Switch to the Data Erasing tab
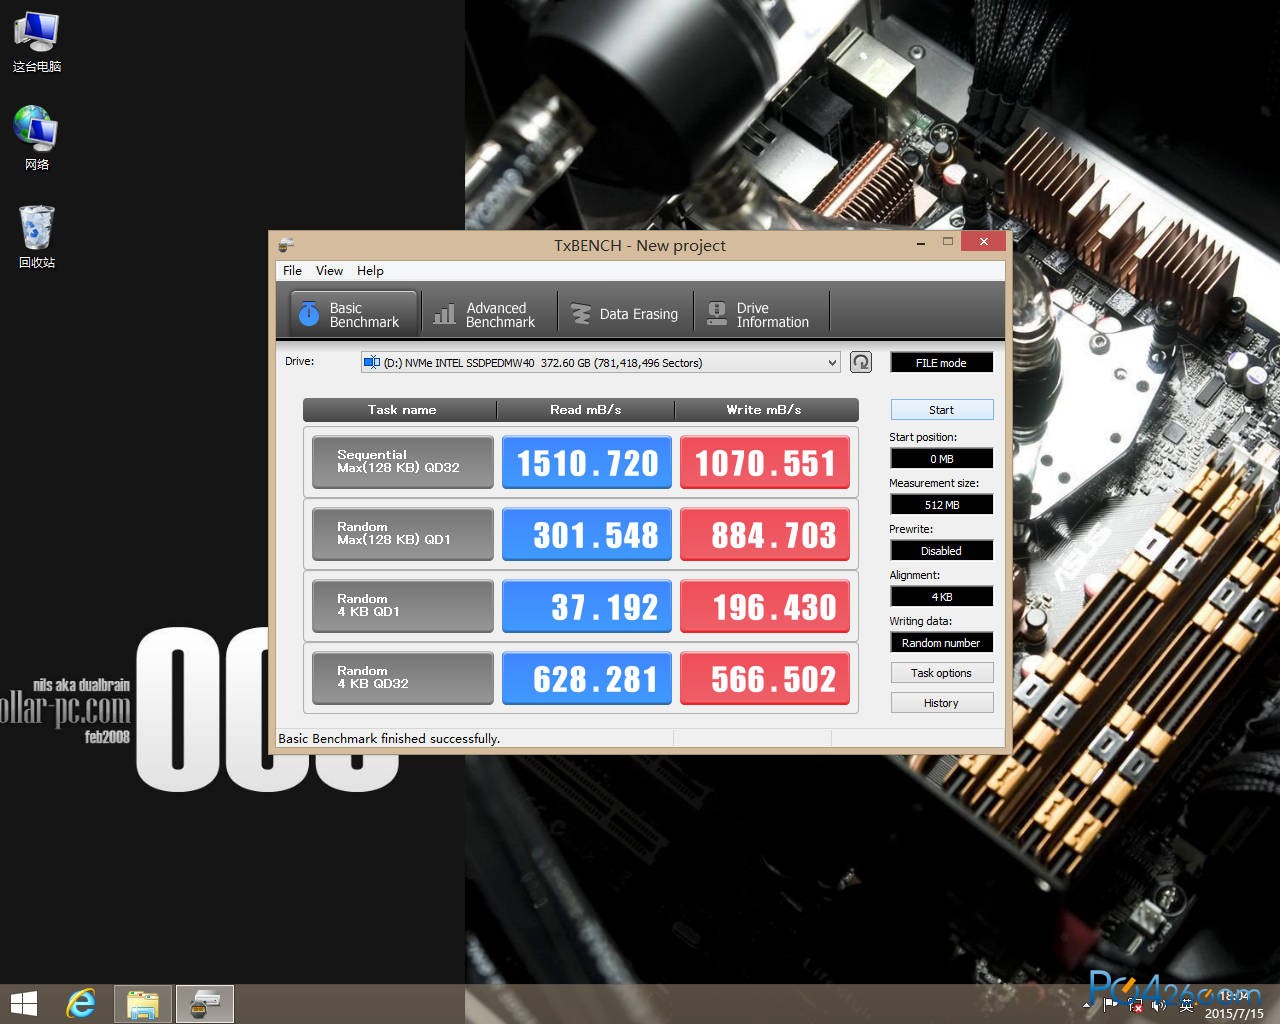This screenshot has height=1024, width=1280. pos(625,314)
